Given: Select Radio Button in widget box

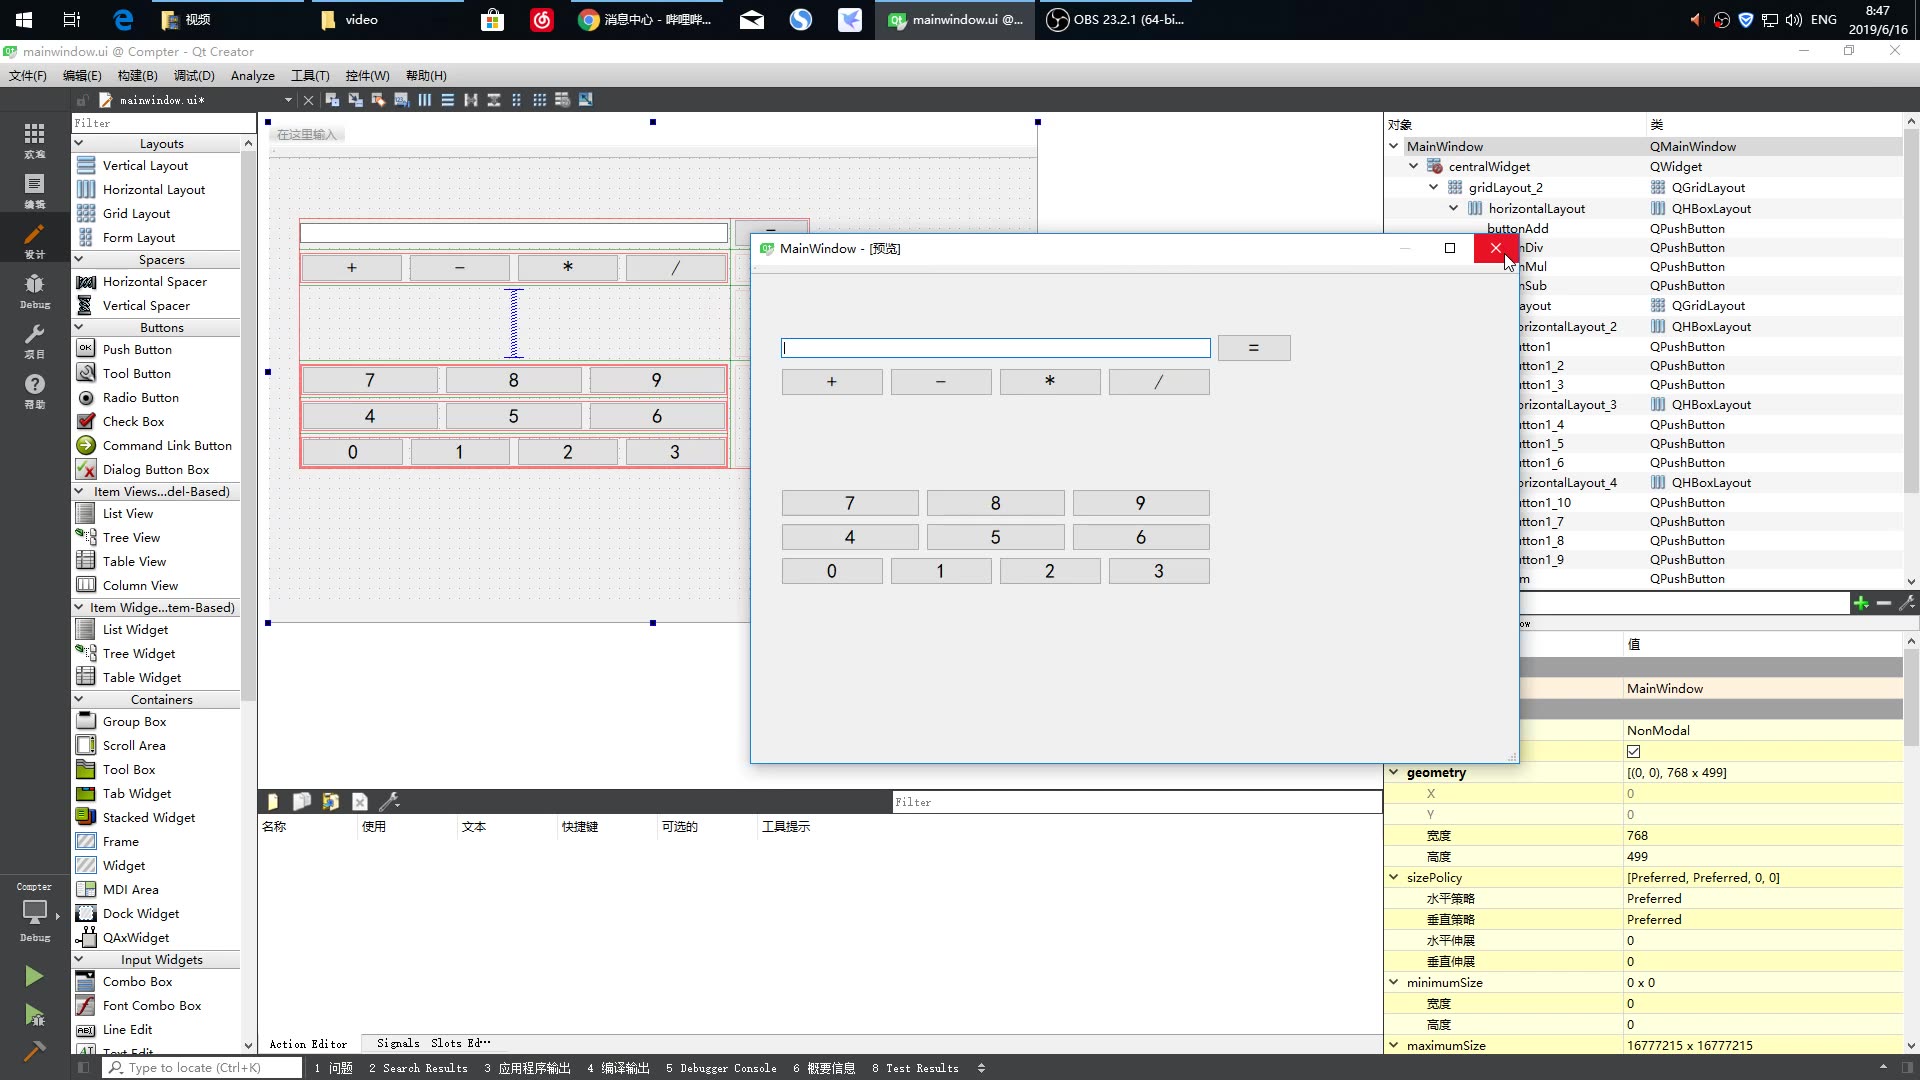Looking at the screenshot, I should click(x=140, y=398).
